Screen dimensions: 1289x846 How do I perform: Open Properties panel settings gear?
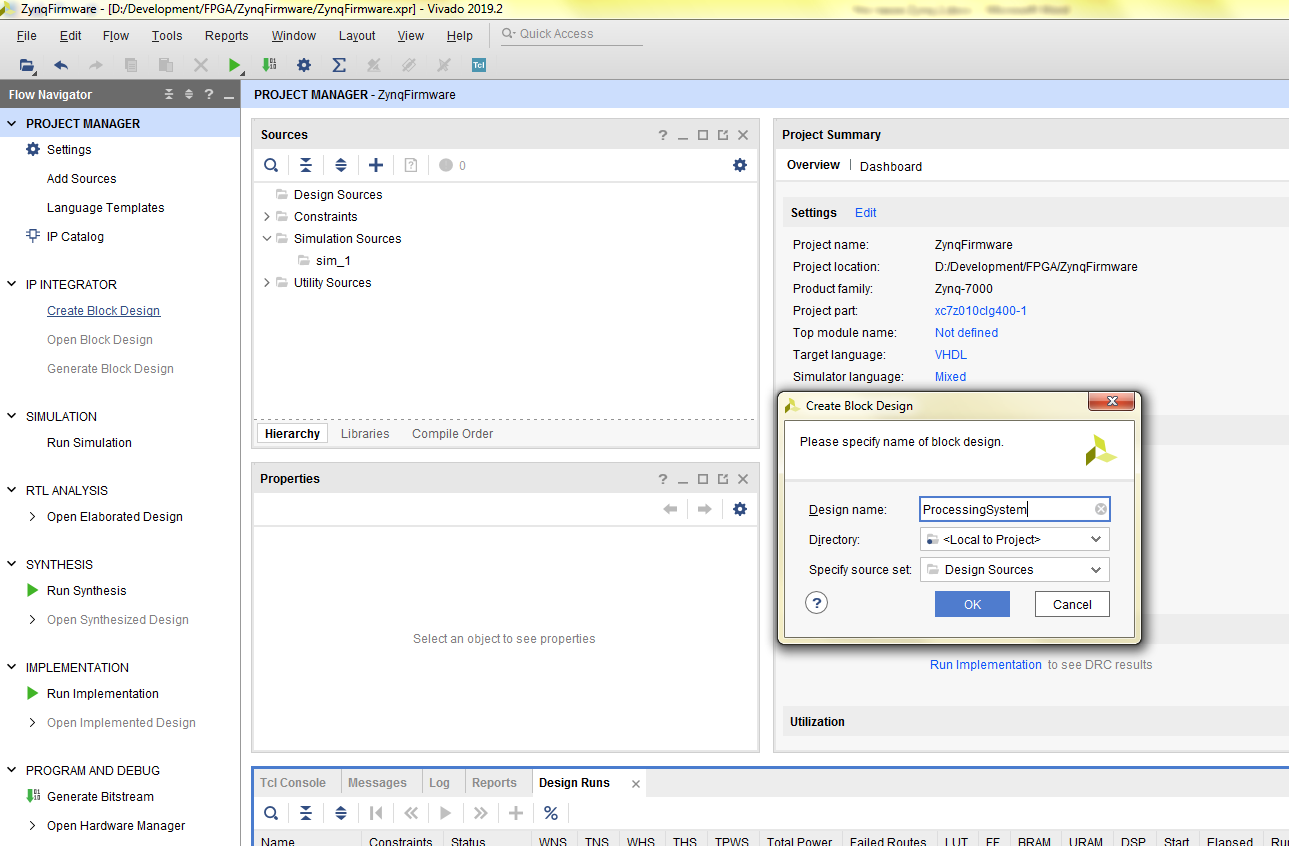[x=740, y=509]
